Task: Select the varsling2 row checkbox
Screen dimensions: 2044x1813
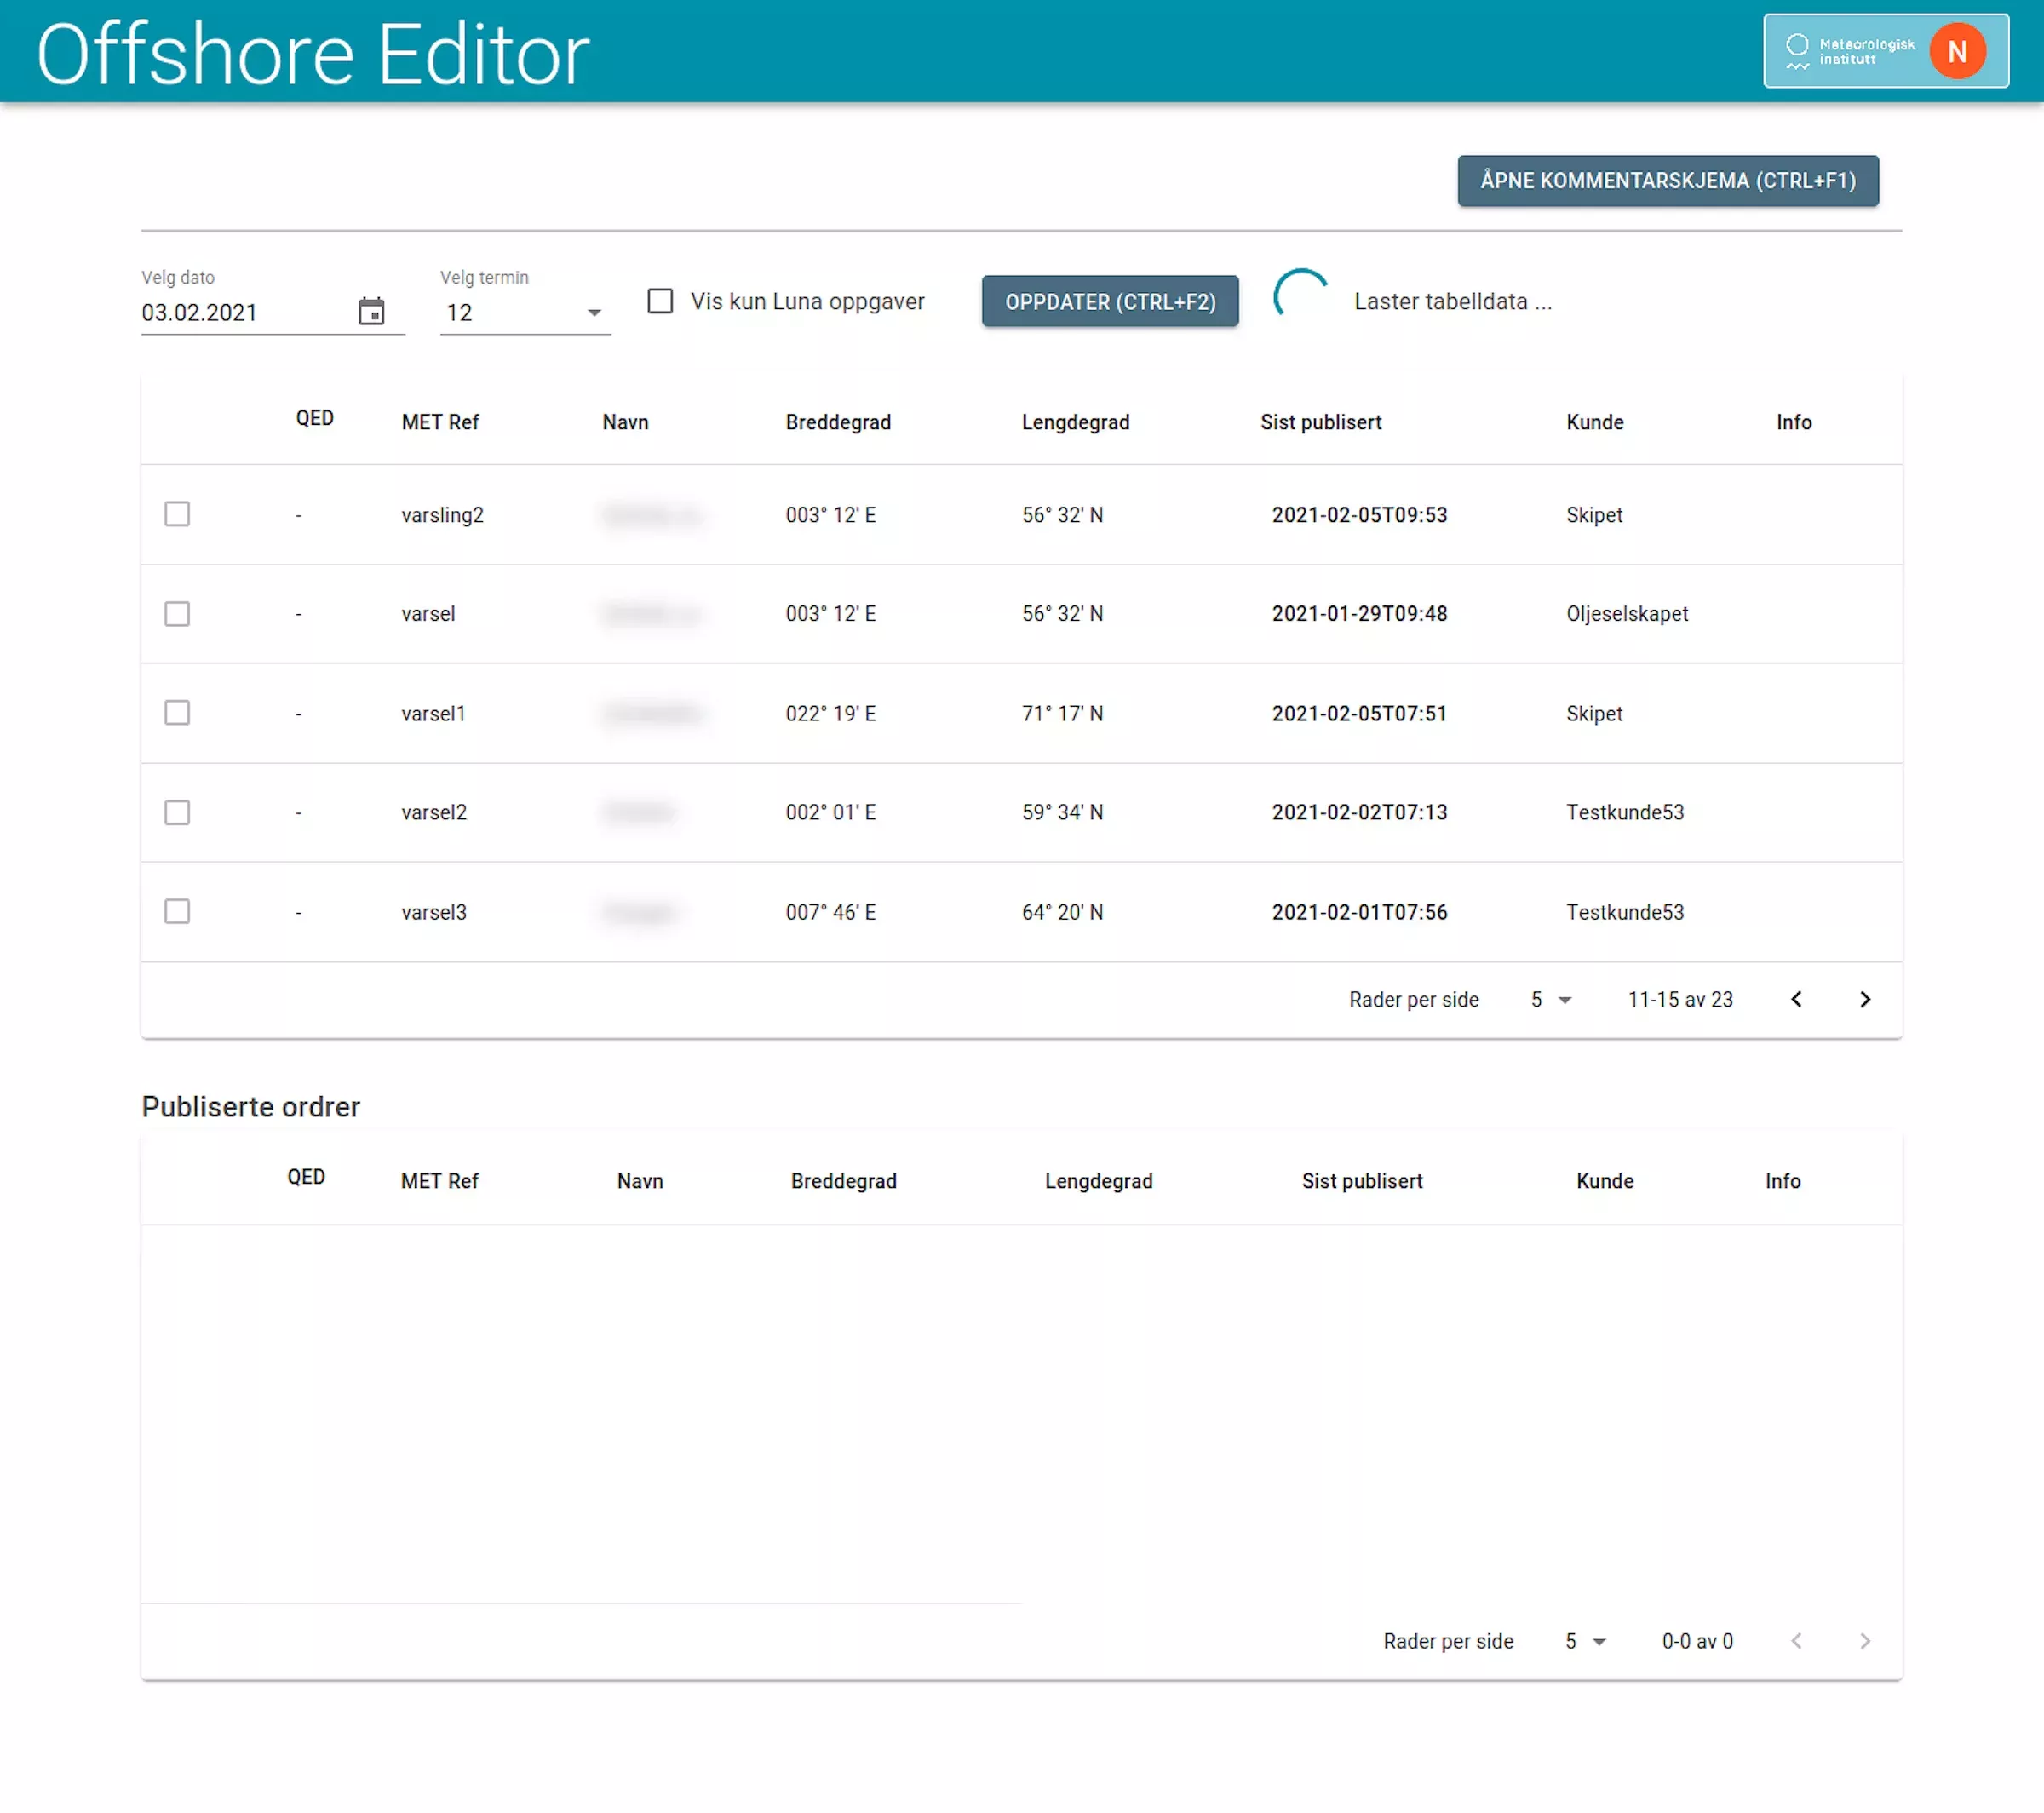Action: pyautogui.click(x=177, y=514)
